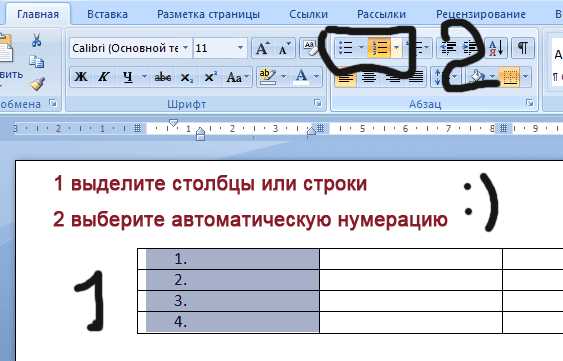Set align text right
Screen dimensions: 563x361
394,77
